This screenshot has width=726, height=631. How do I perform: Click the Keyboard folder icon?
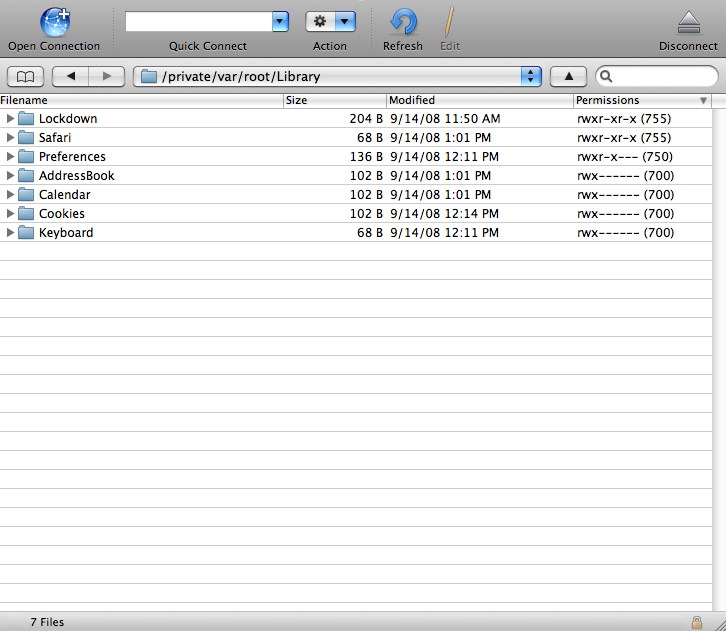26,232
